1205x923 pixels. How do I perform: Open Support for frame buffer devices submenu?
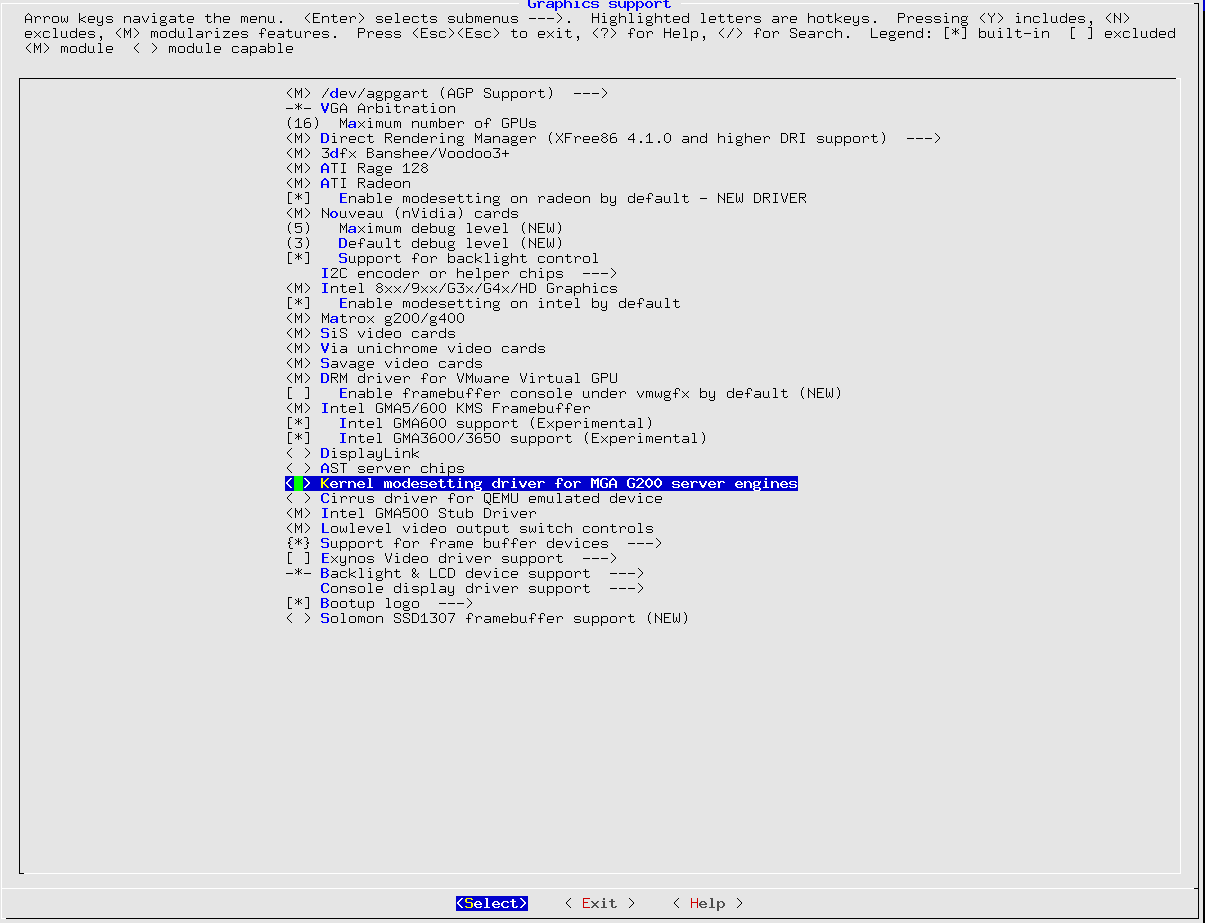pyautogui.click(x=474, y=543)
